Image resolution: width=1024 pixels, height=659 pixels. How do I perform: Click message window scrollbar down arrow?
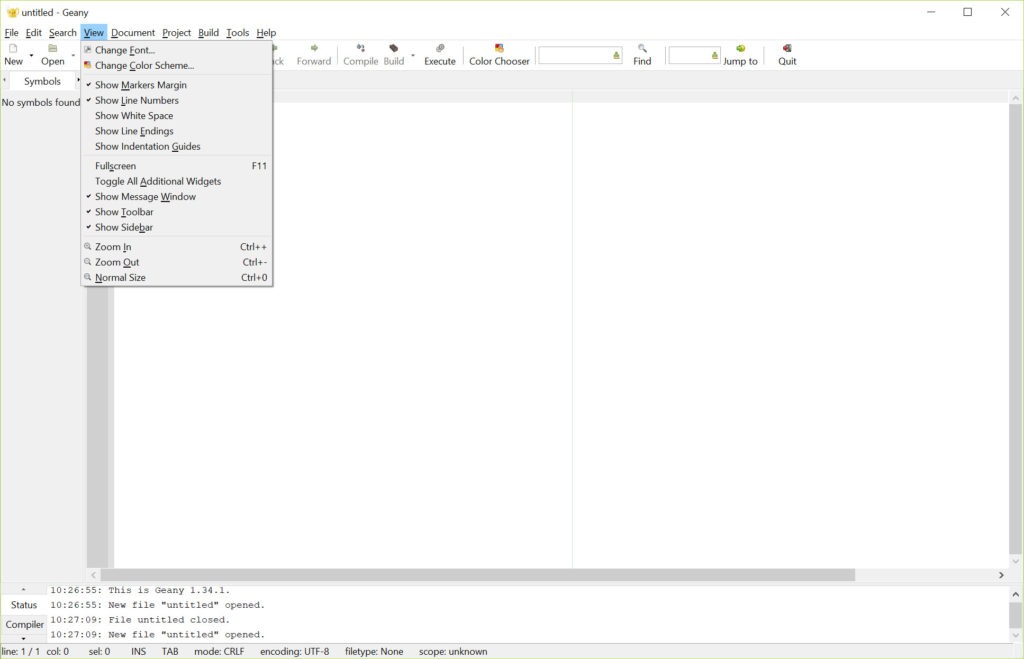1015,635
